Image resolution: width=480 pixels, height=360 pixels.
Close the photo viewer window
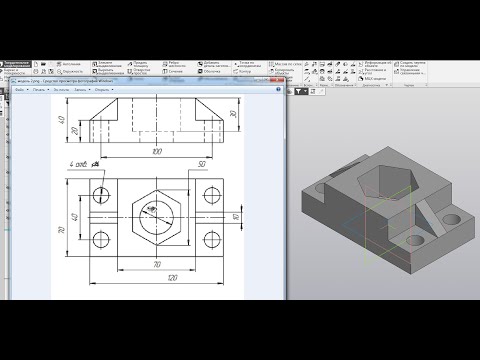pyautogui.click(x=278, y=80)
